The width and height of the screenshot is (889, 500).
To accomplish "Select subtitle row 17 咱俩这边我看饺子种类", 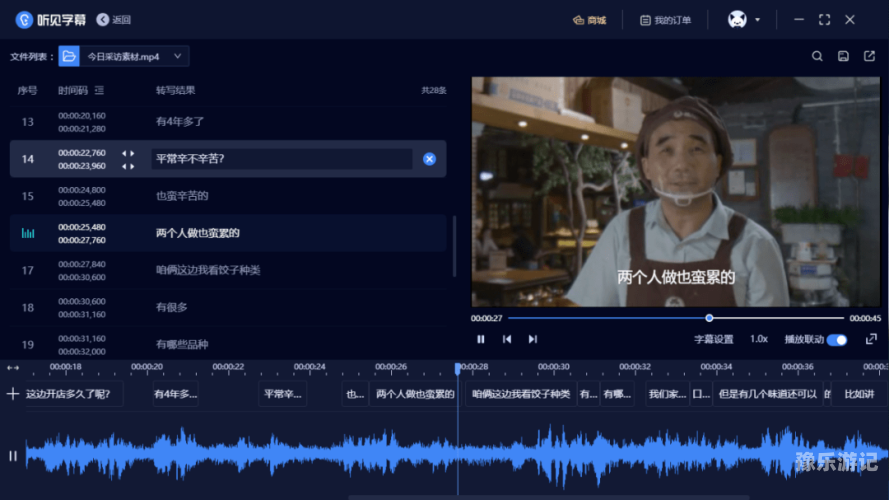I will click(x=228, y=270).
